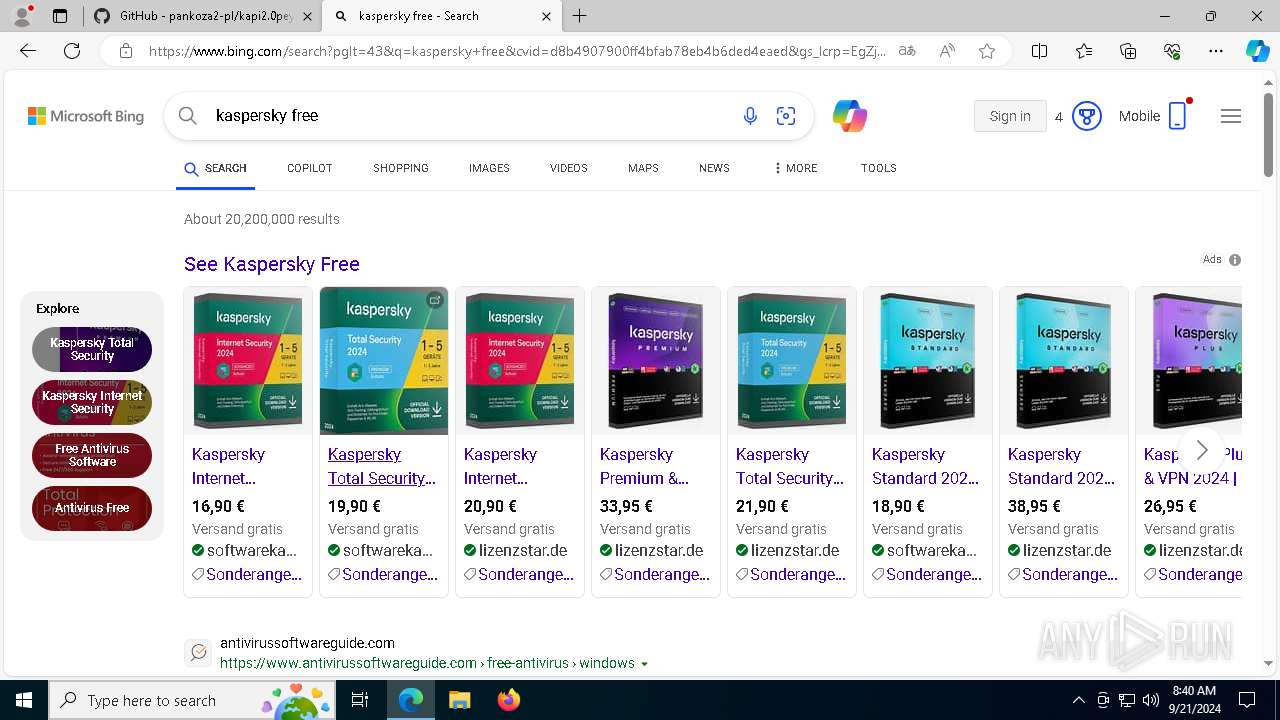Open File Explorer from taskbar
Screen dimensions: 1280x720
[x=459, y=700]
